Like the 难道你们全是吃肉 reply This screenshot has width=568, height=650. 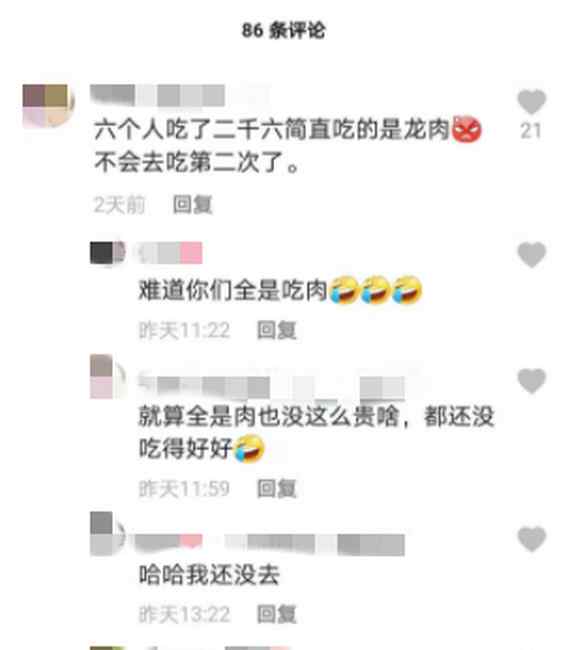pos(532,254)
